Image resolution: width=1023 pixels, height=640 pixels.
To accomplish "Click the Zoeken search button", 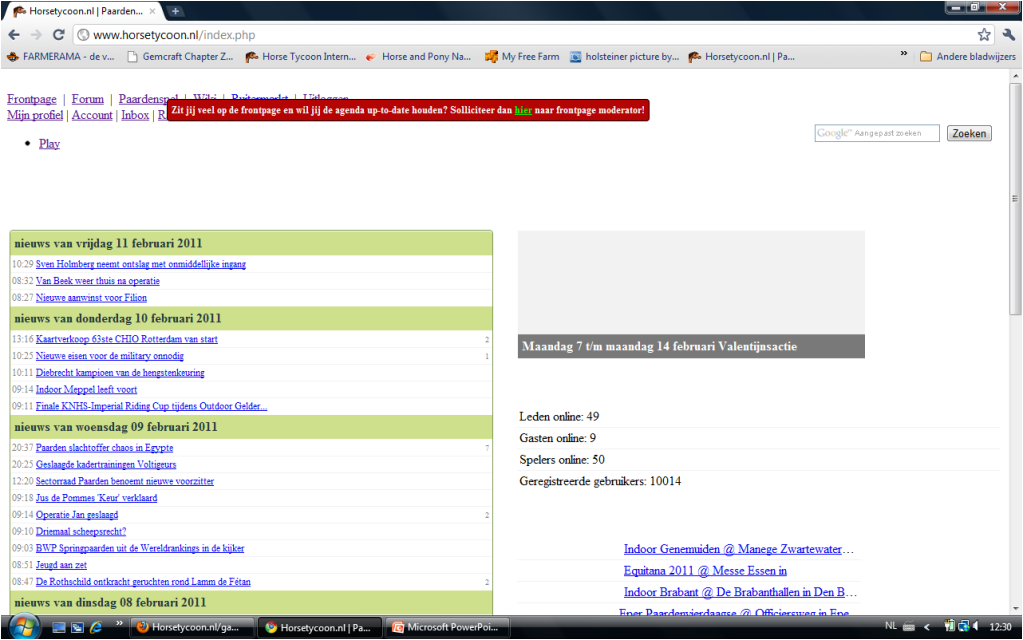I will coord(969,133).
